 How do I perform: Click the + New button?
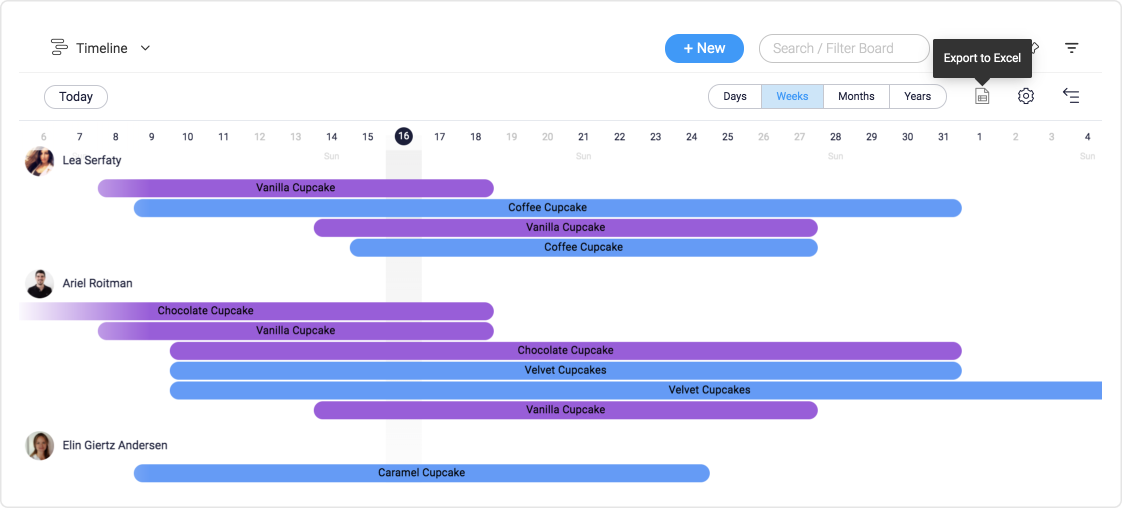pos(704,48)
